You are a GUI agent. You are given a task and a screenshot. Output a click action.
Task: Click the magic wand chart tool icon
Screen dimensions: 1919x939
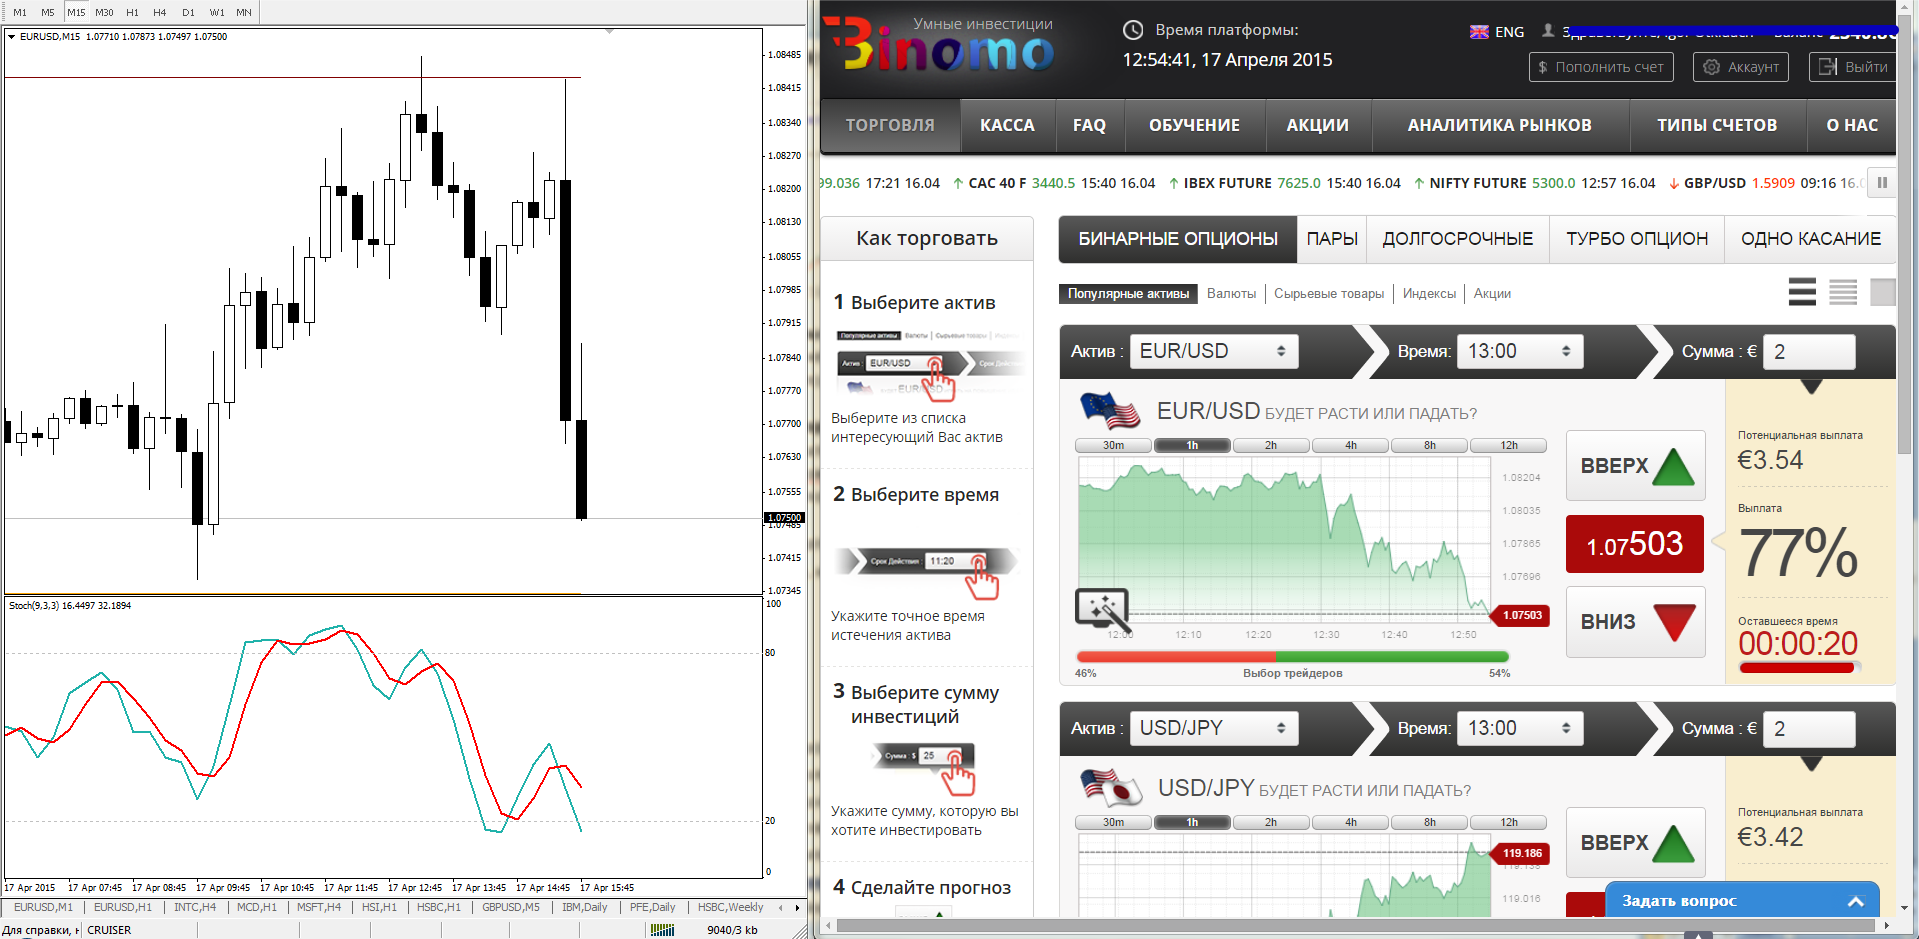(1101, 608)
